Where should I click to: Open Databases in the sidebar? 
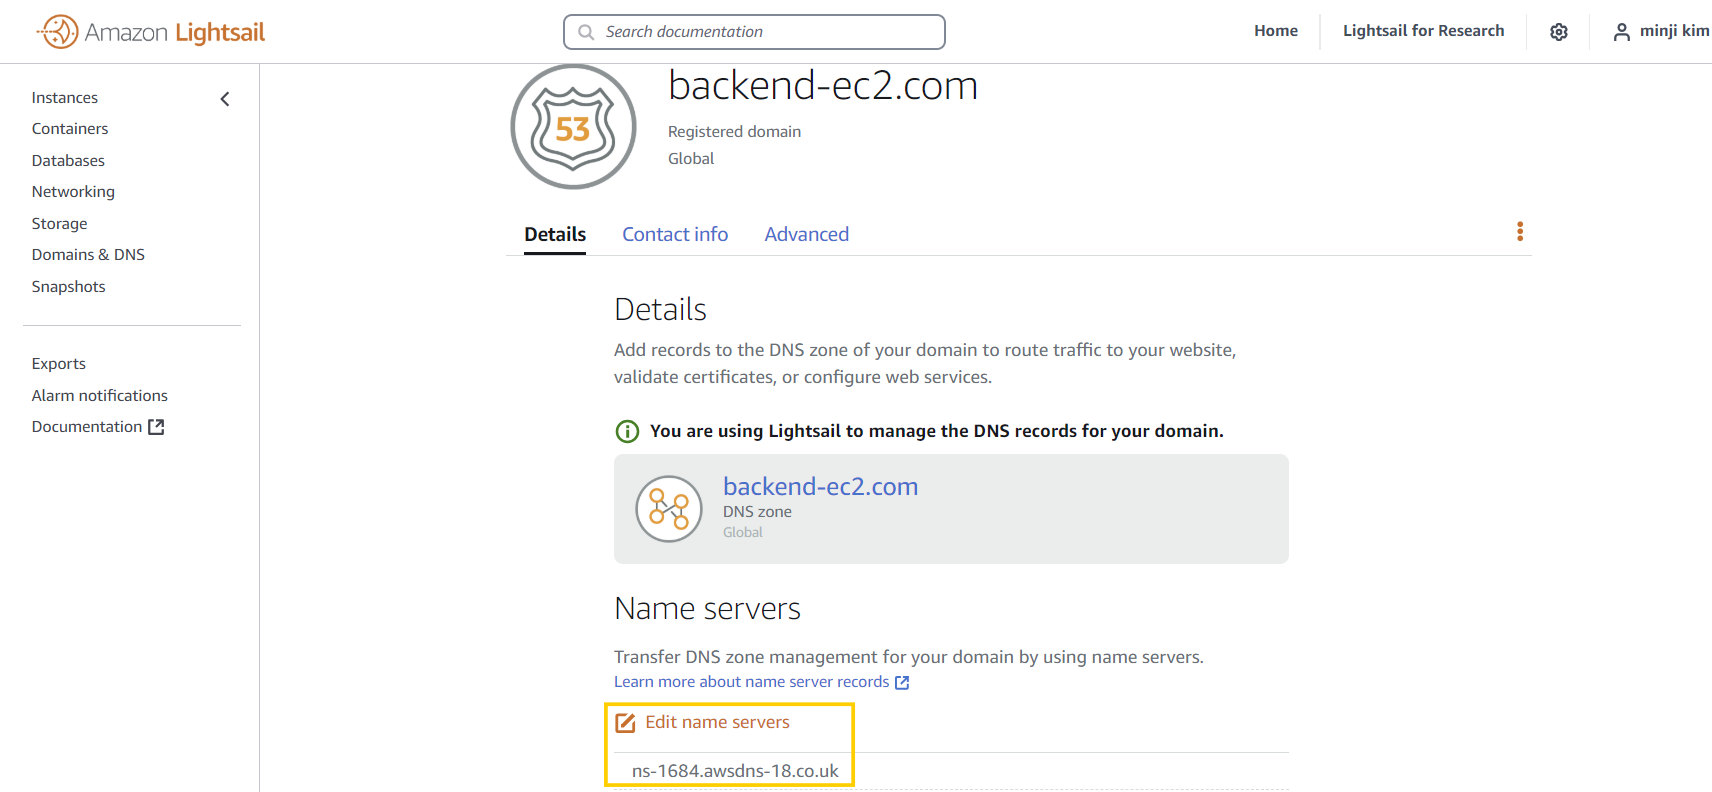tap(68, 161)
